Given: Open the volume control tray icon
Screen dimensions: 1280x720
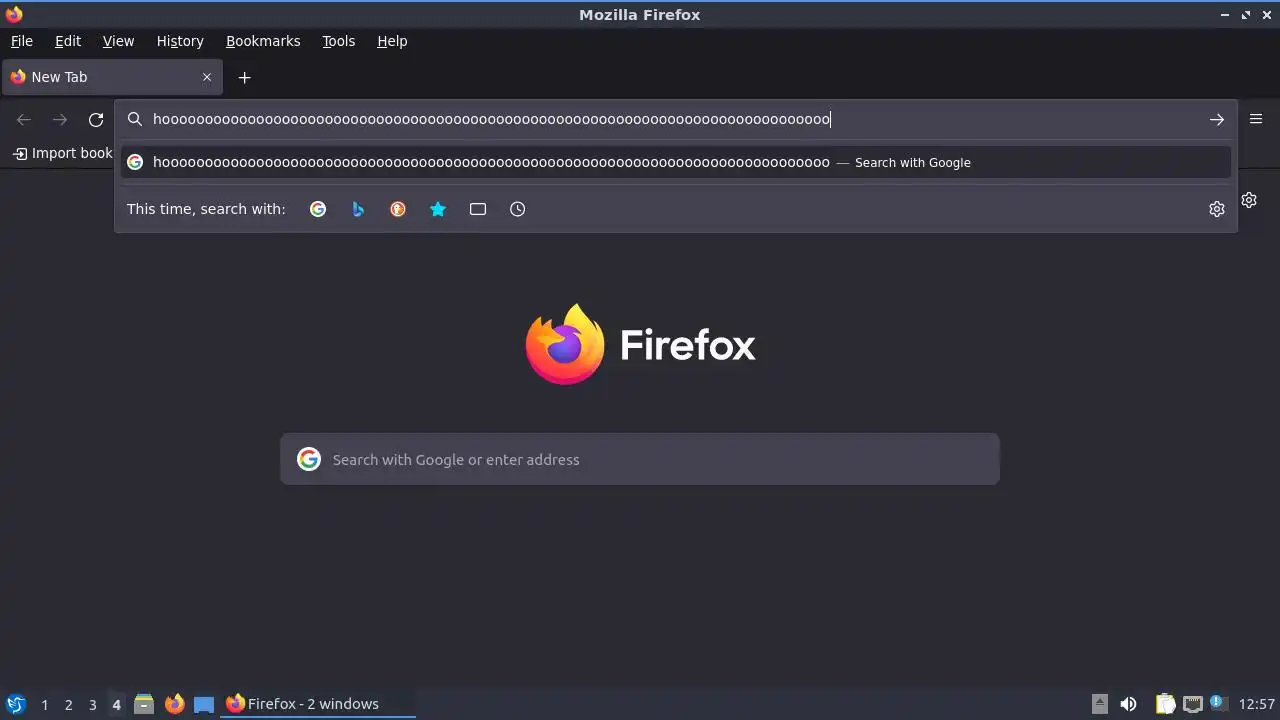Looking at the screenshot, I should (x=1128, y=704).
